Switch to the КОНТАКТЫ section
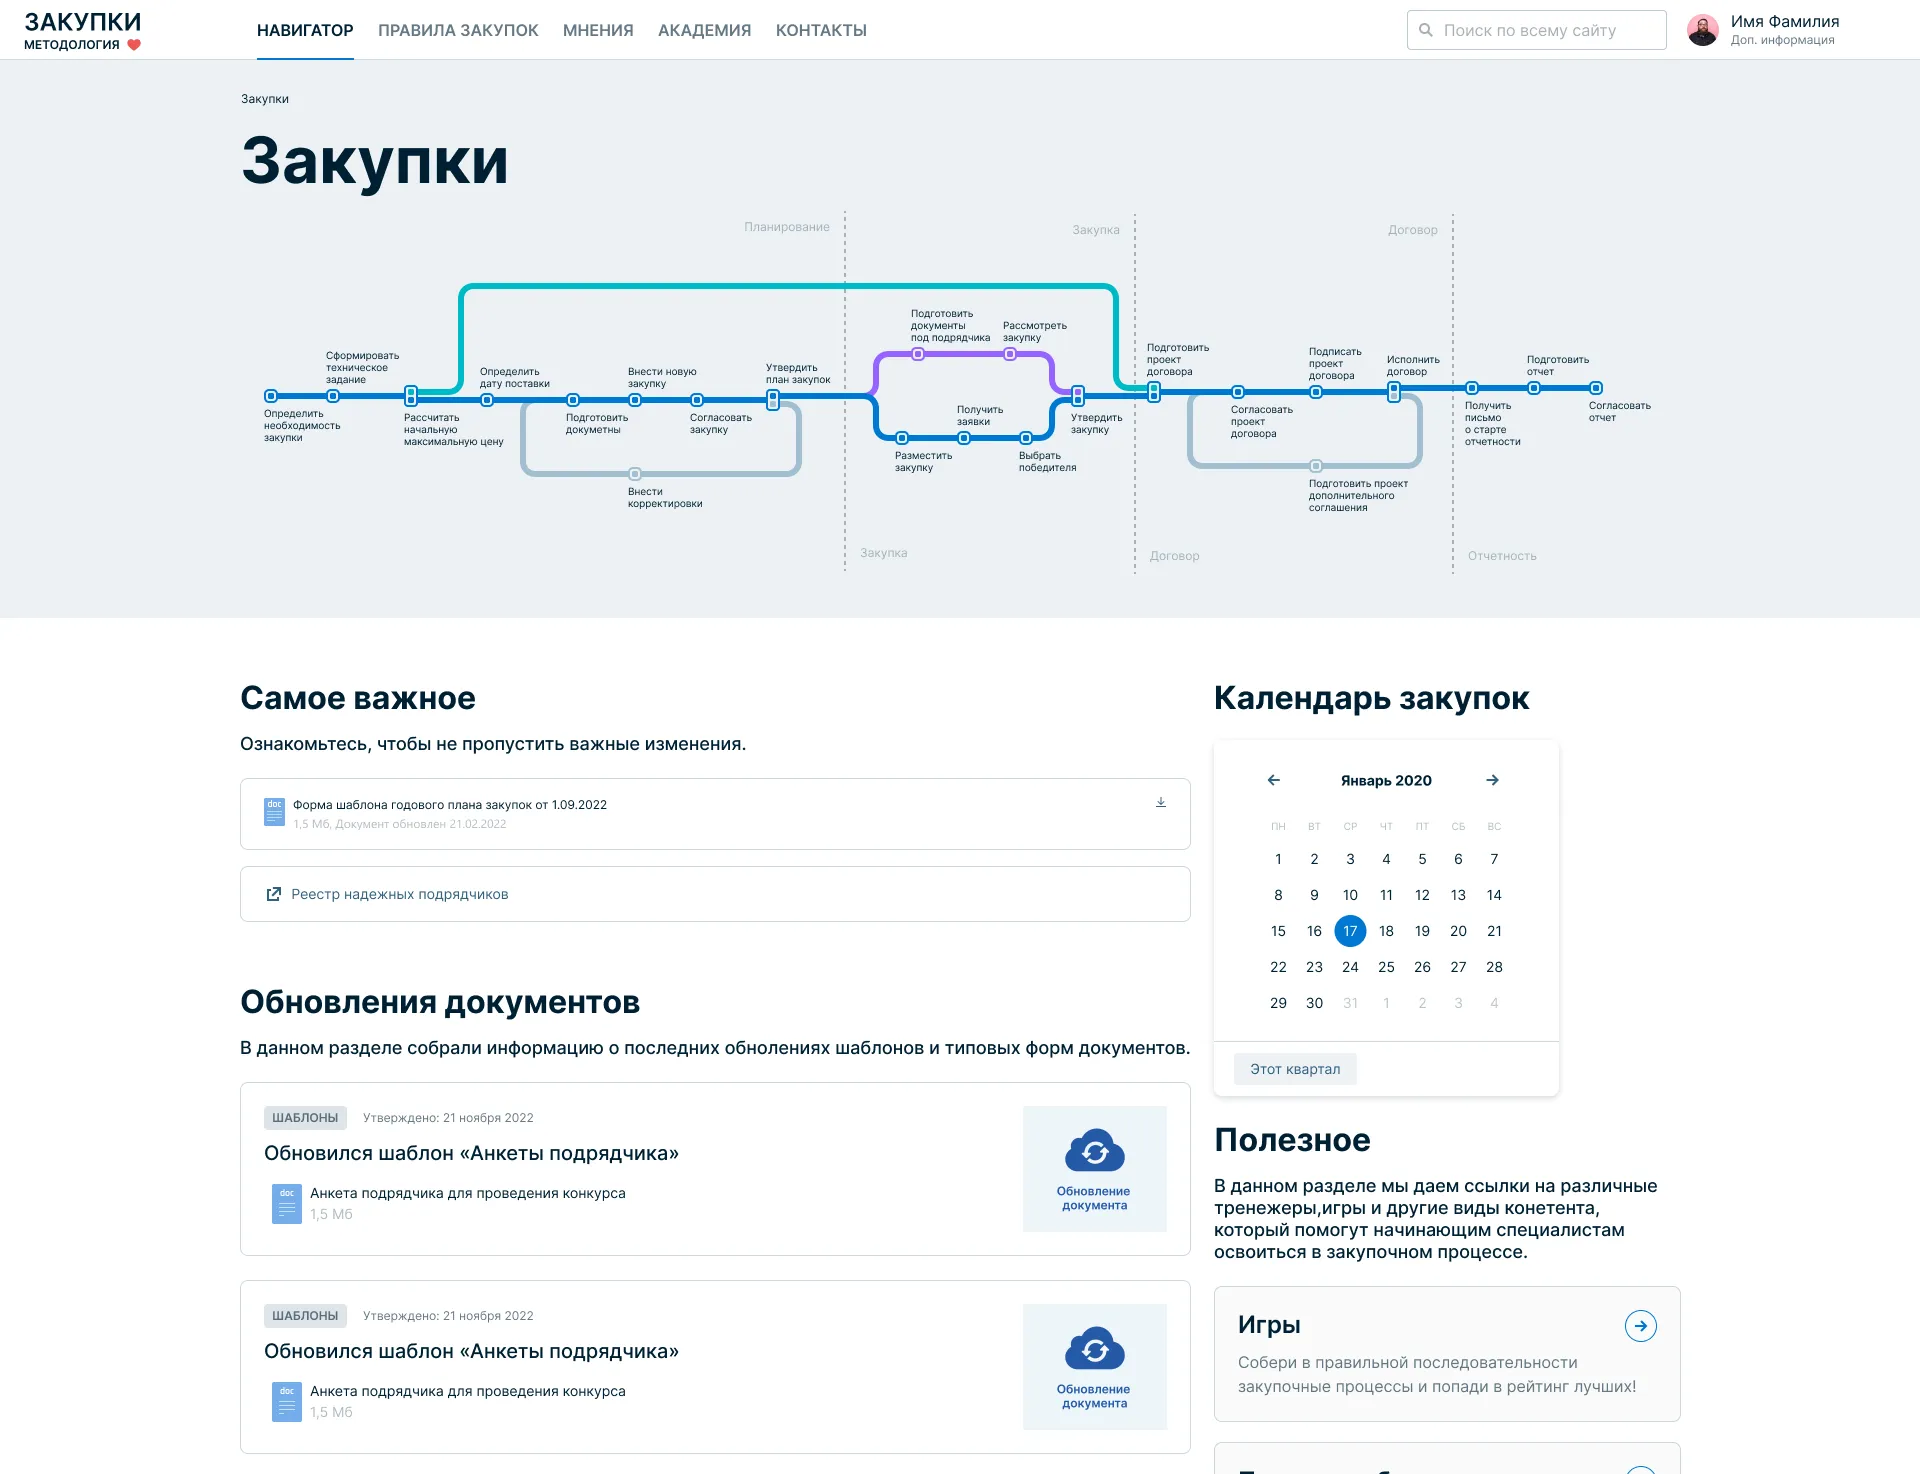The height and width of the screenshot is (1474, 1920). tap(821, 30)
